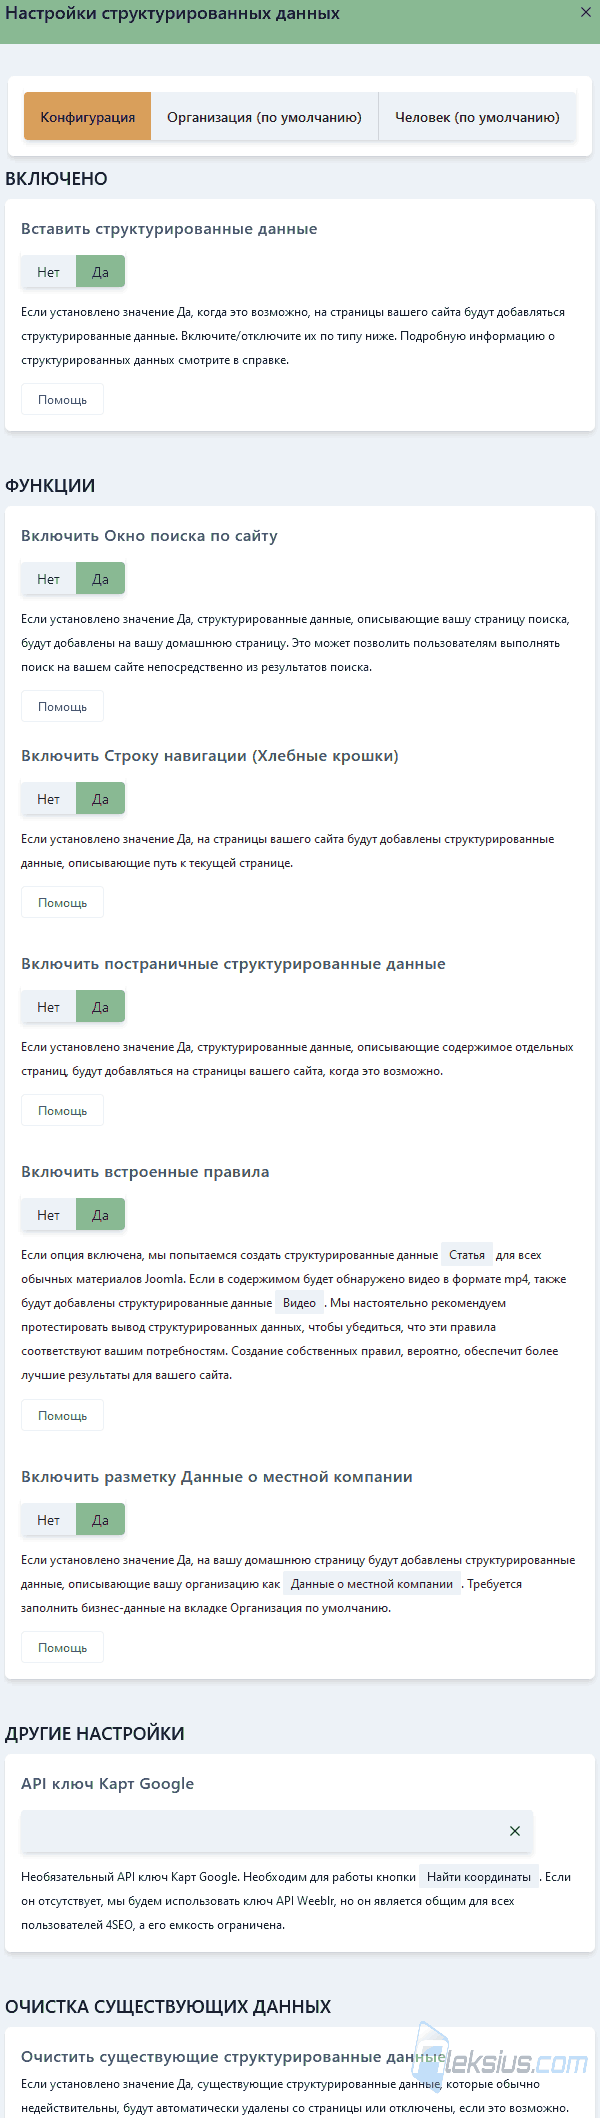This screenshot has height=2118, width=600.
Task: Click the API ключ Карт Google label
Action: pos(107,1784)
